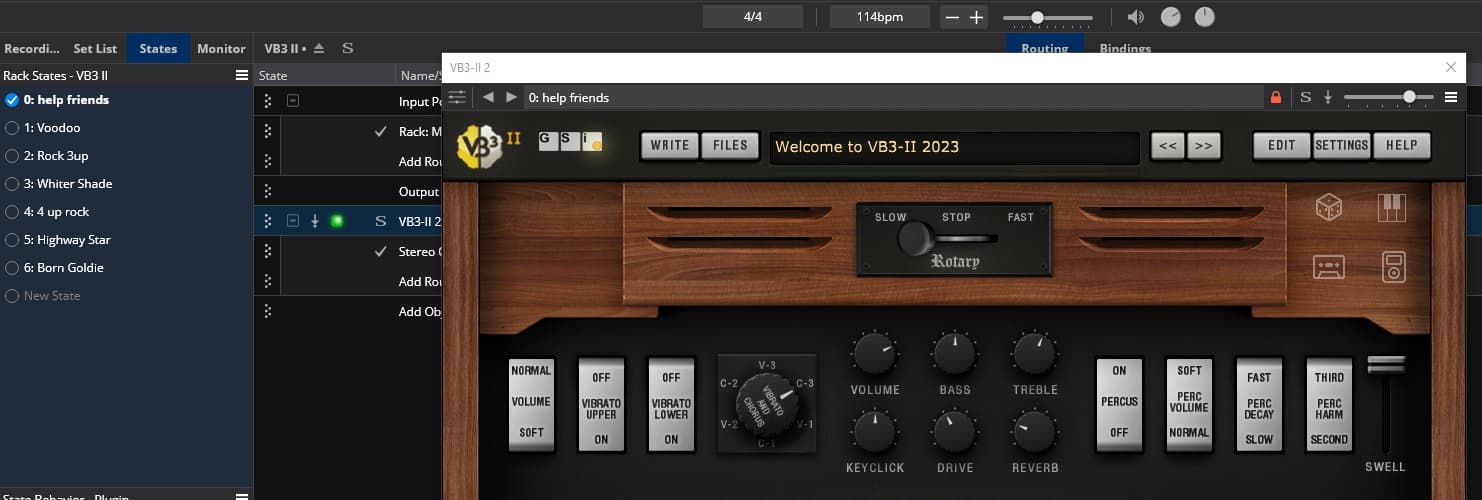Toggle Perc Decay Fast/Slow switch
This screenshot has width=1482, height=500.
click(1259, 404)
